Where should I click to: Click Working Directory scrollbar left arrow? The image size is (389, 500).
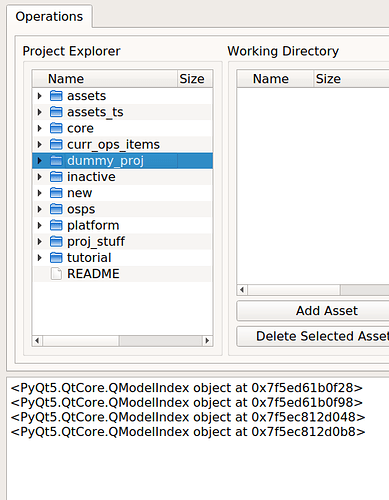pos(242,290)
